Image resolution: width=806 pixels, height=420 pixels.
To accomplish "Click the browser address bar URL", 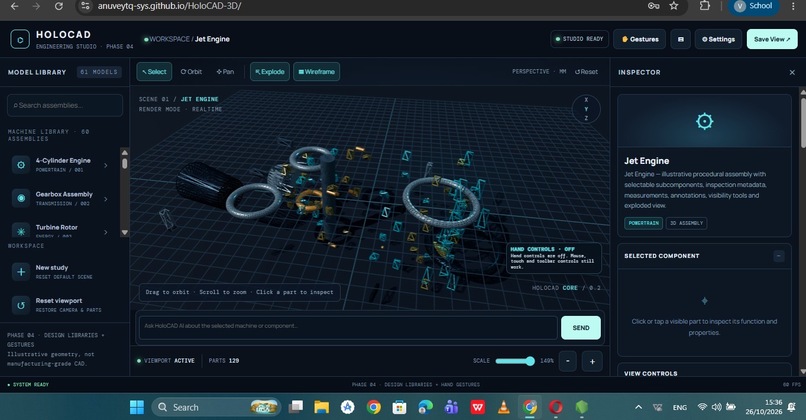I will (x=169, y=6).
